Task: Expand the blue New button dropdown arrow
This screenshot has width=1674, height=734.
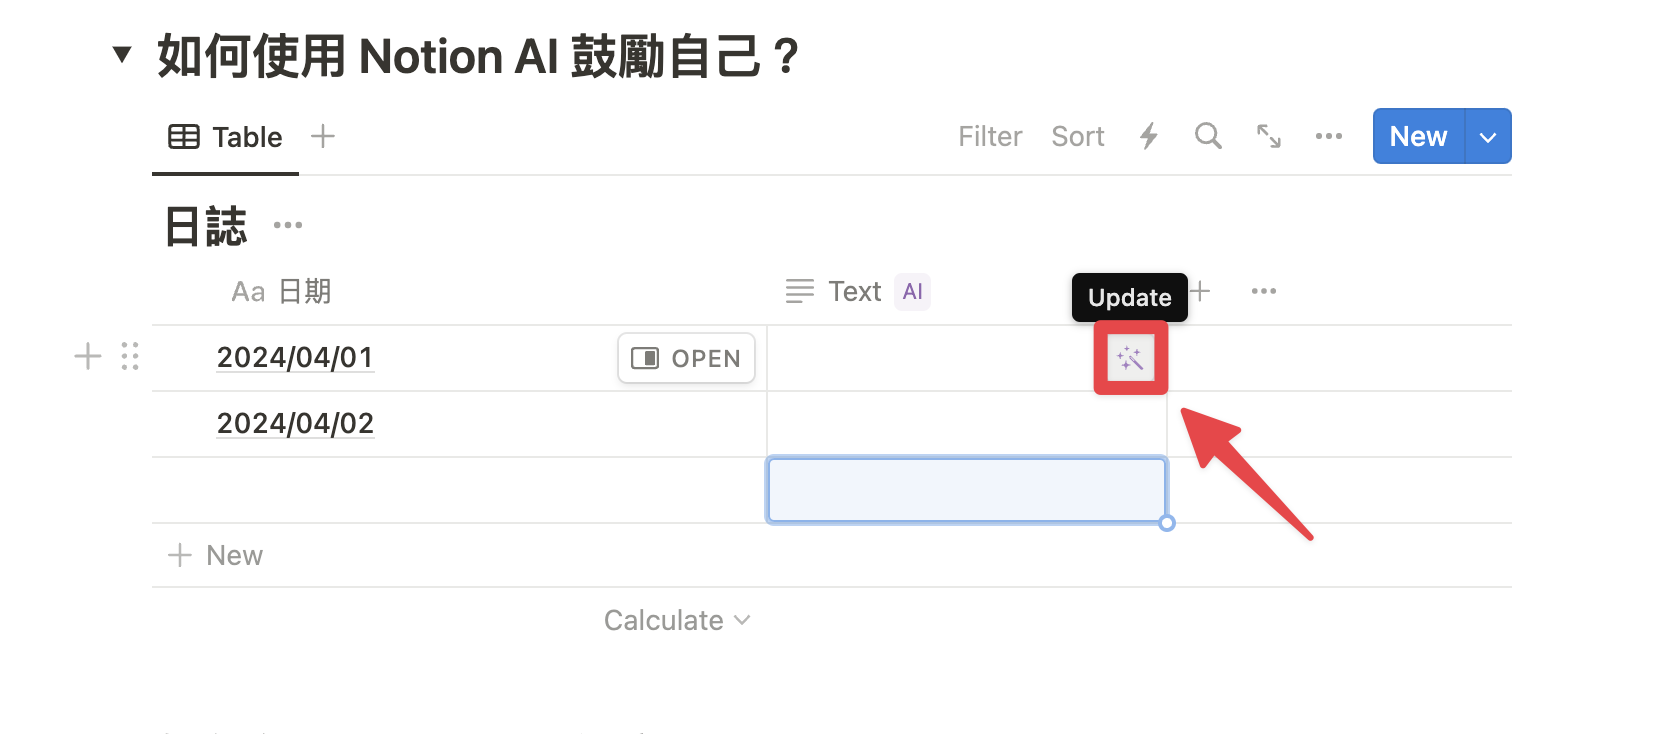Action: (x=1488, y=136)
